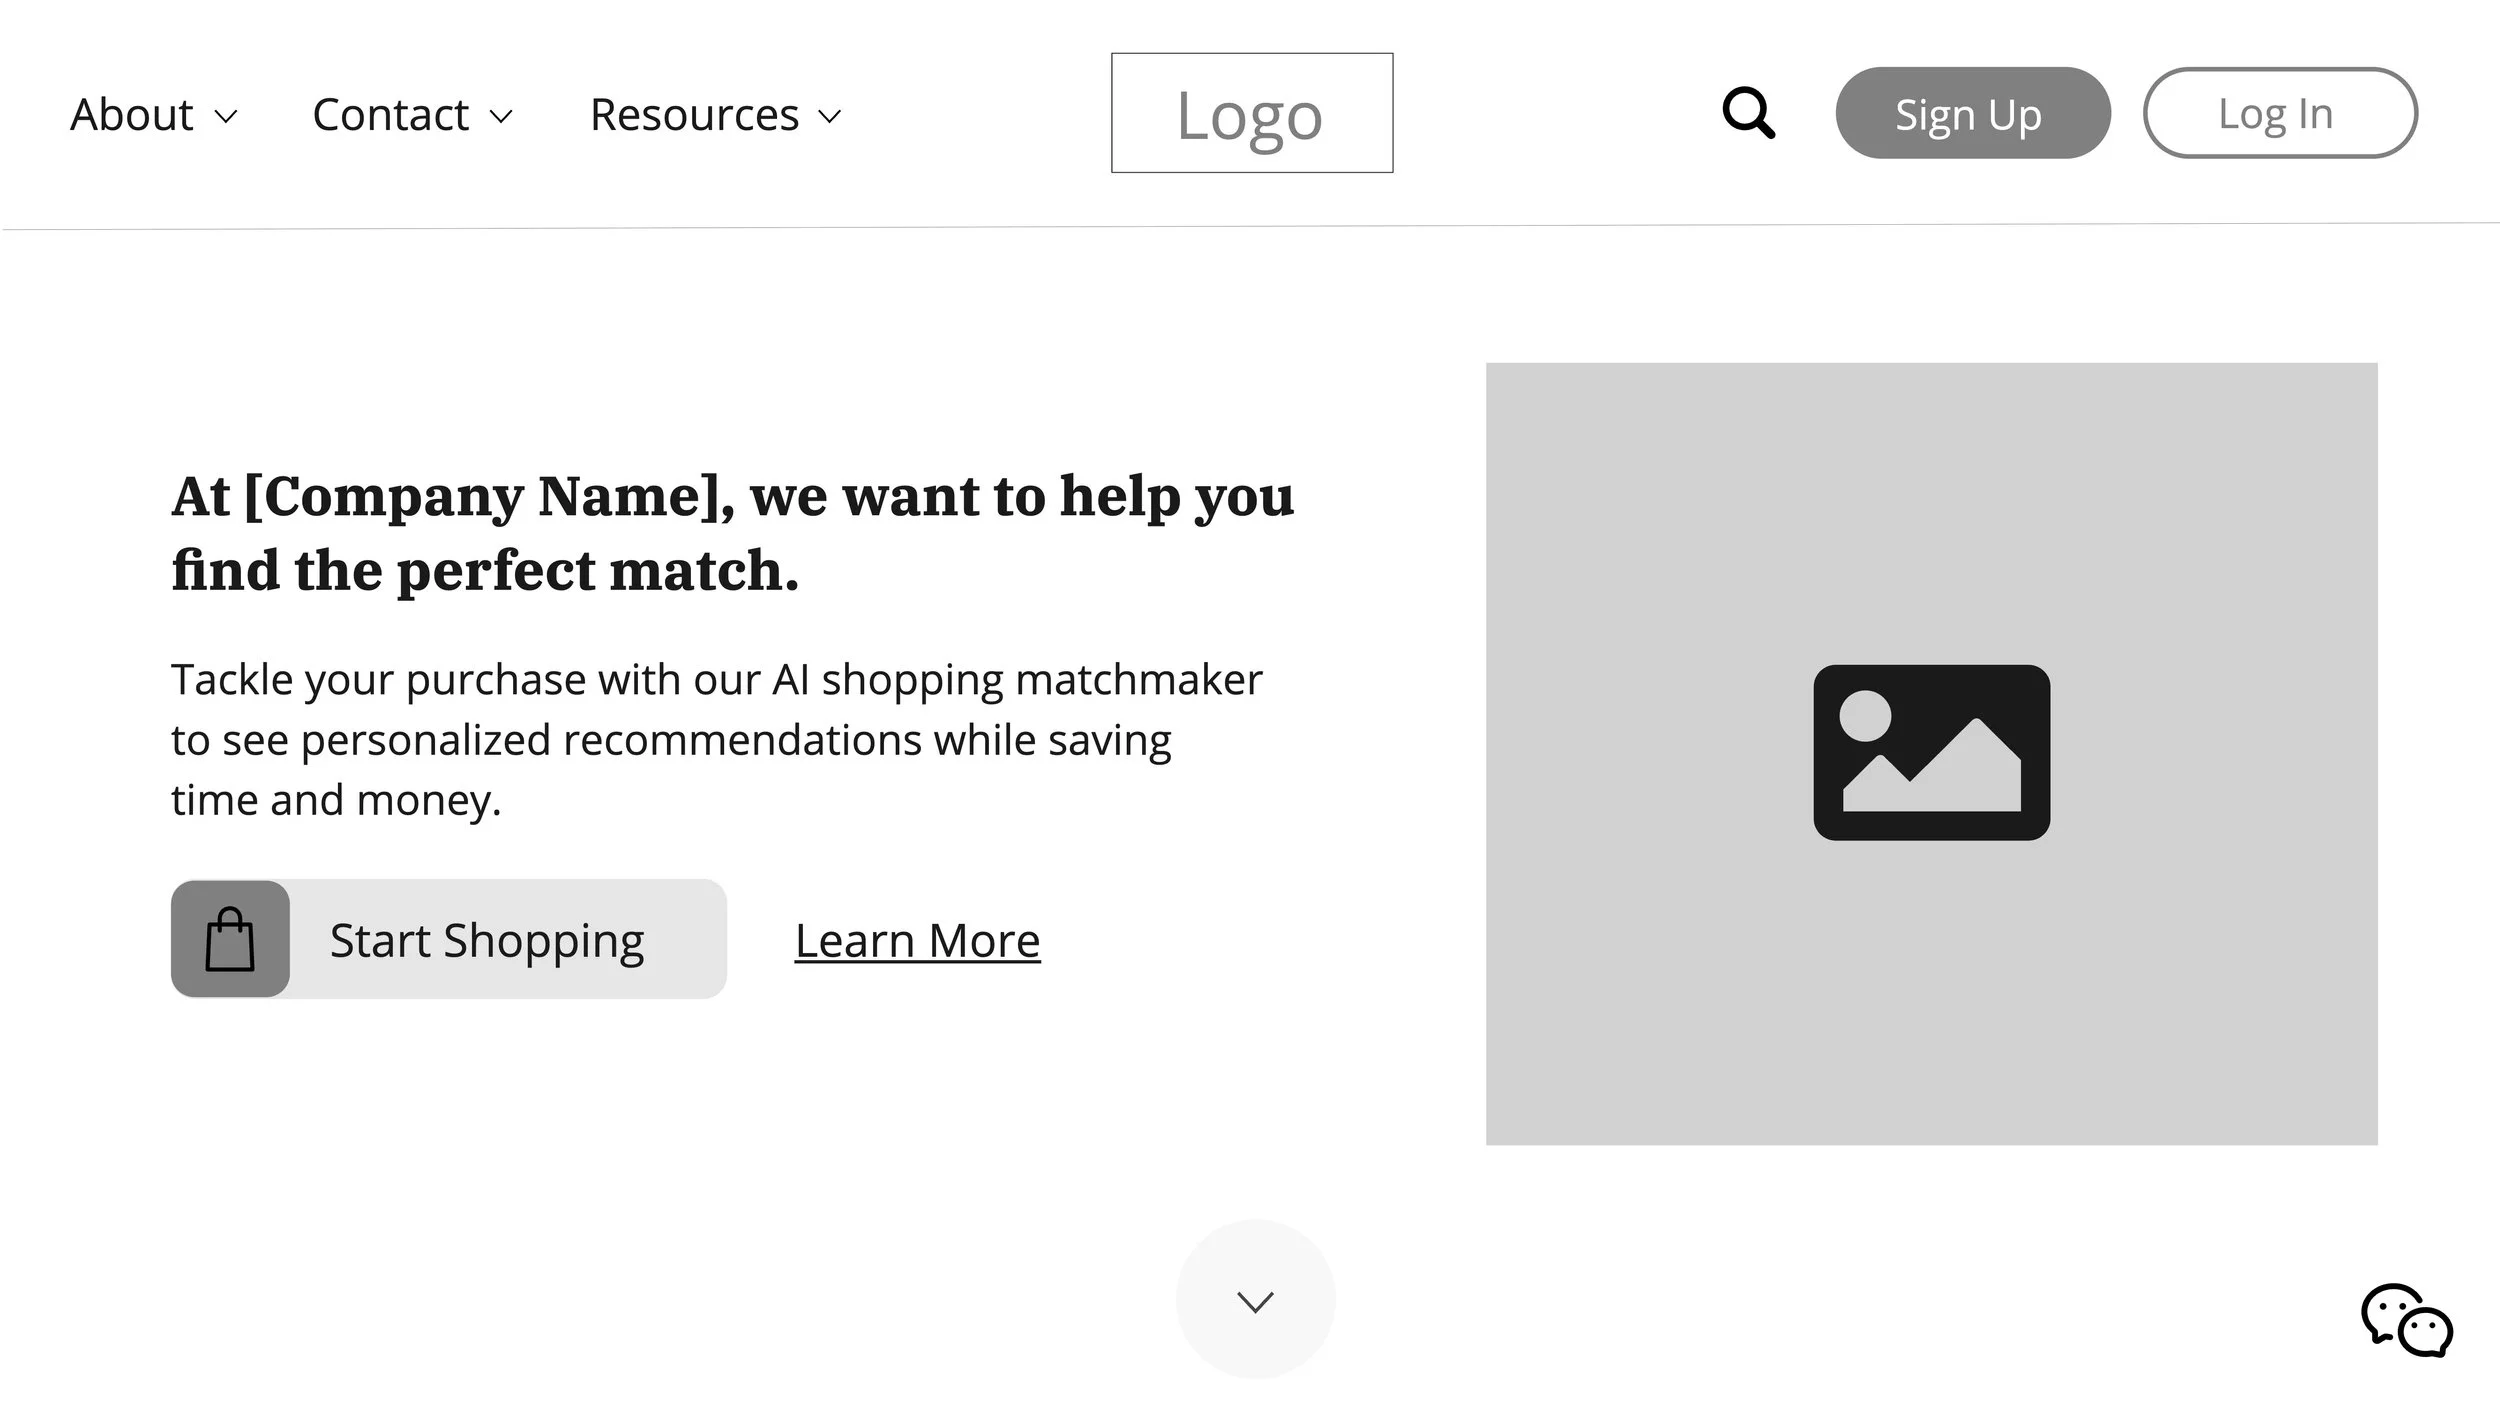Click the AI shopping matchmaker paragraph

coord(716,740)
